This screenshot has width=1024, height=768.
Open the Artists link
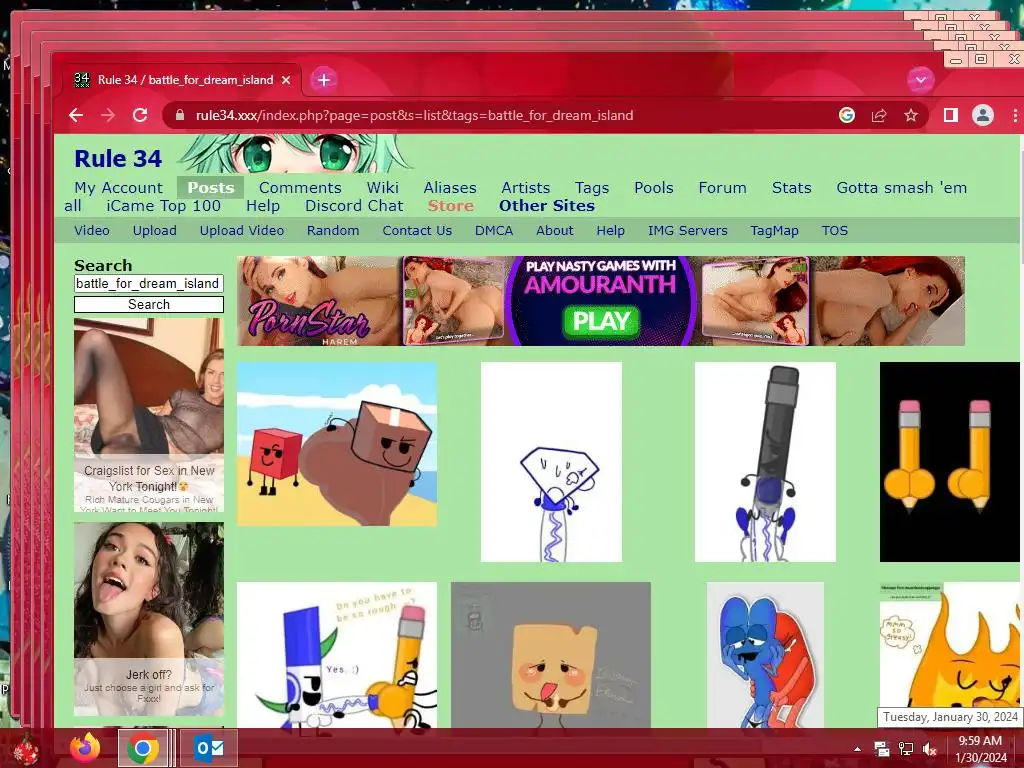526,188
